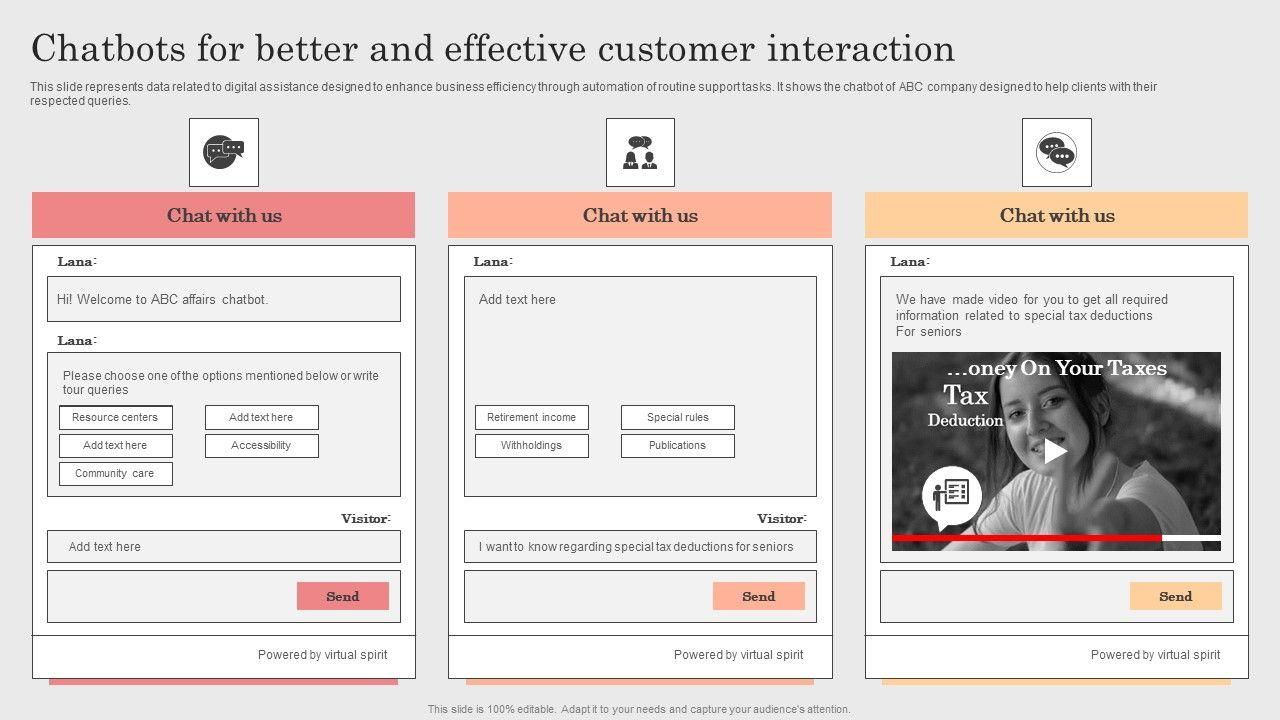Select the Withholdings option

click(x=531, y=446)
